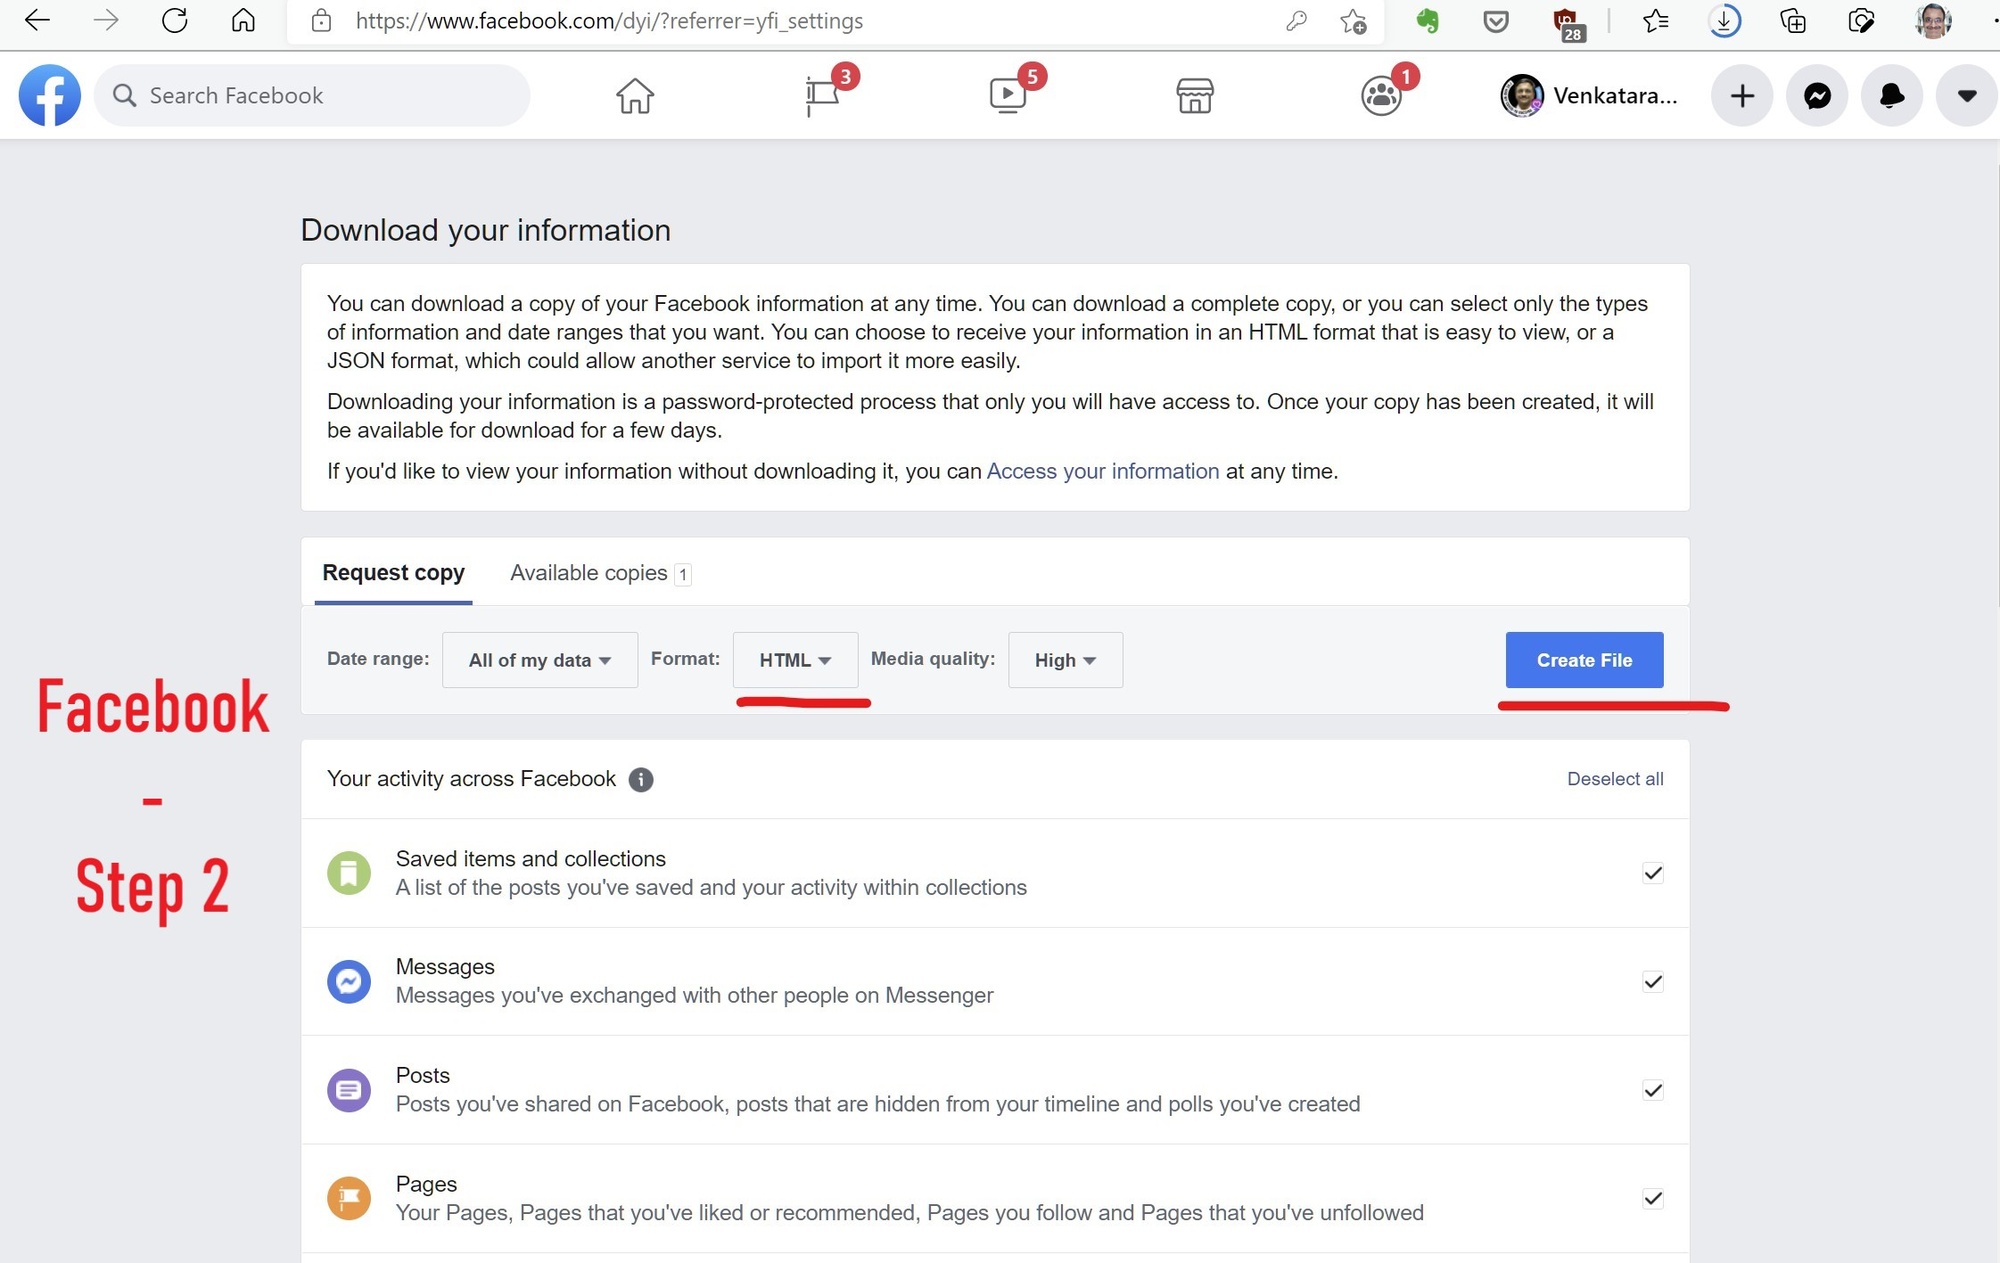Click the Create plus icon

pyautogui.click(x=1741, y=95)
